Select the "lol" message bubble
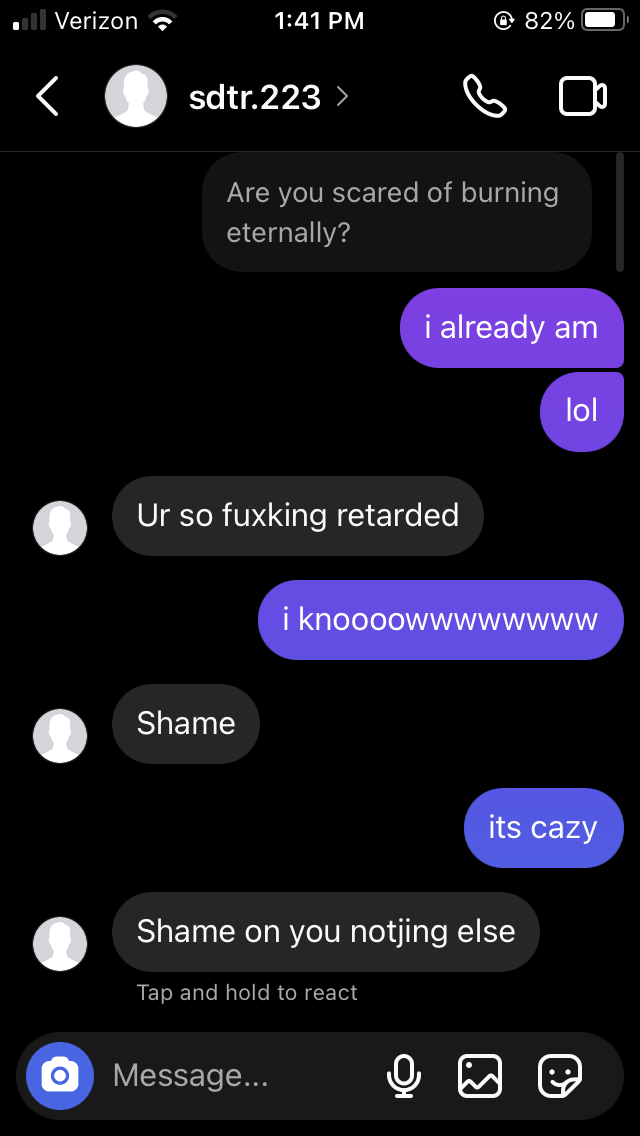 pyautogui.click(x=582, y=412)
